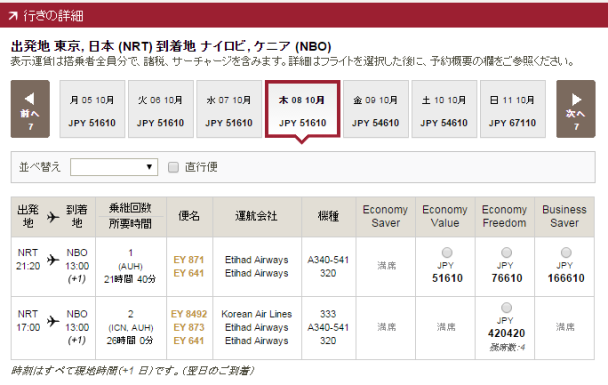Click the 運航会社 column header

tap(257, 216)
